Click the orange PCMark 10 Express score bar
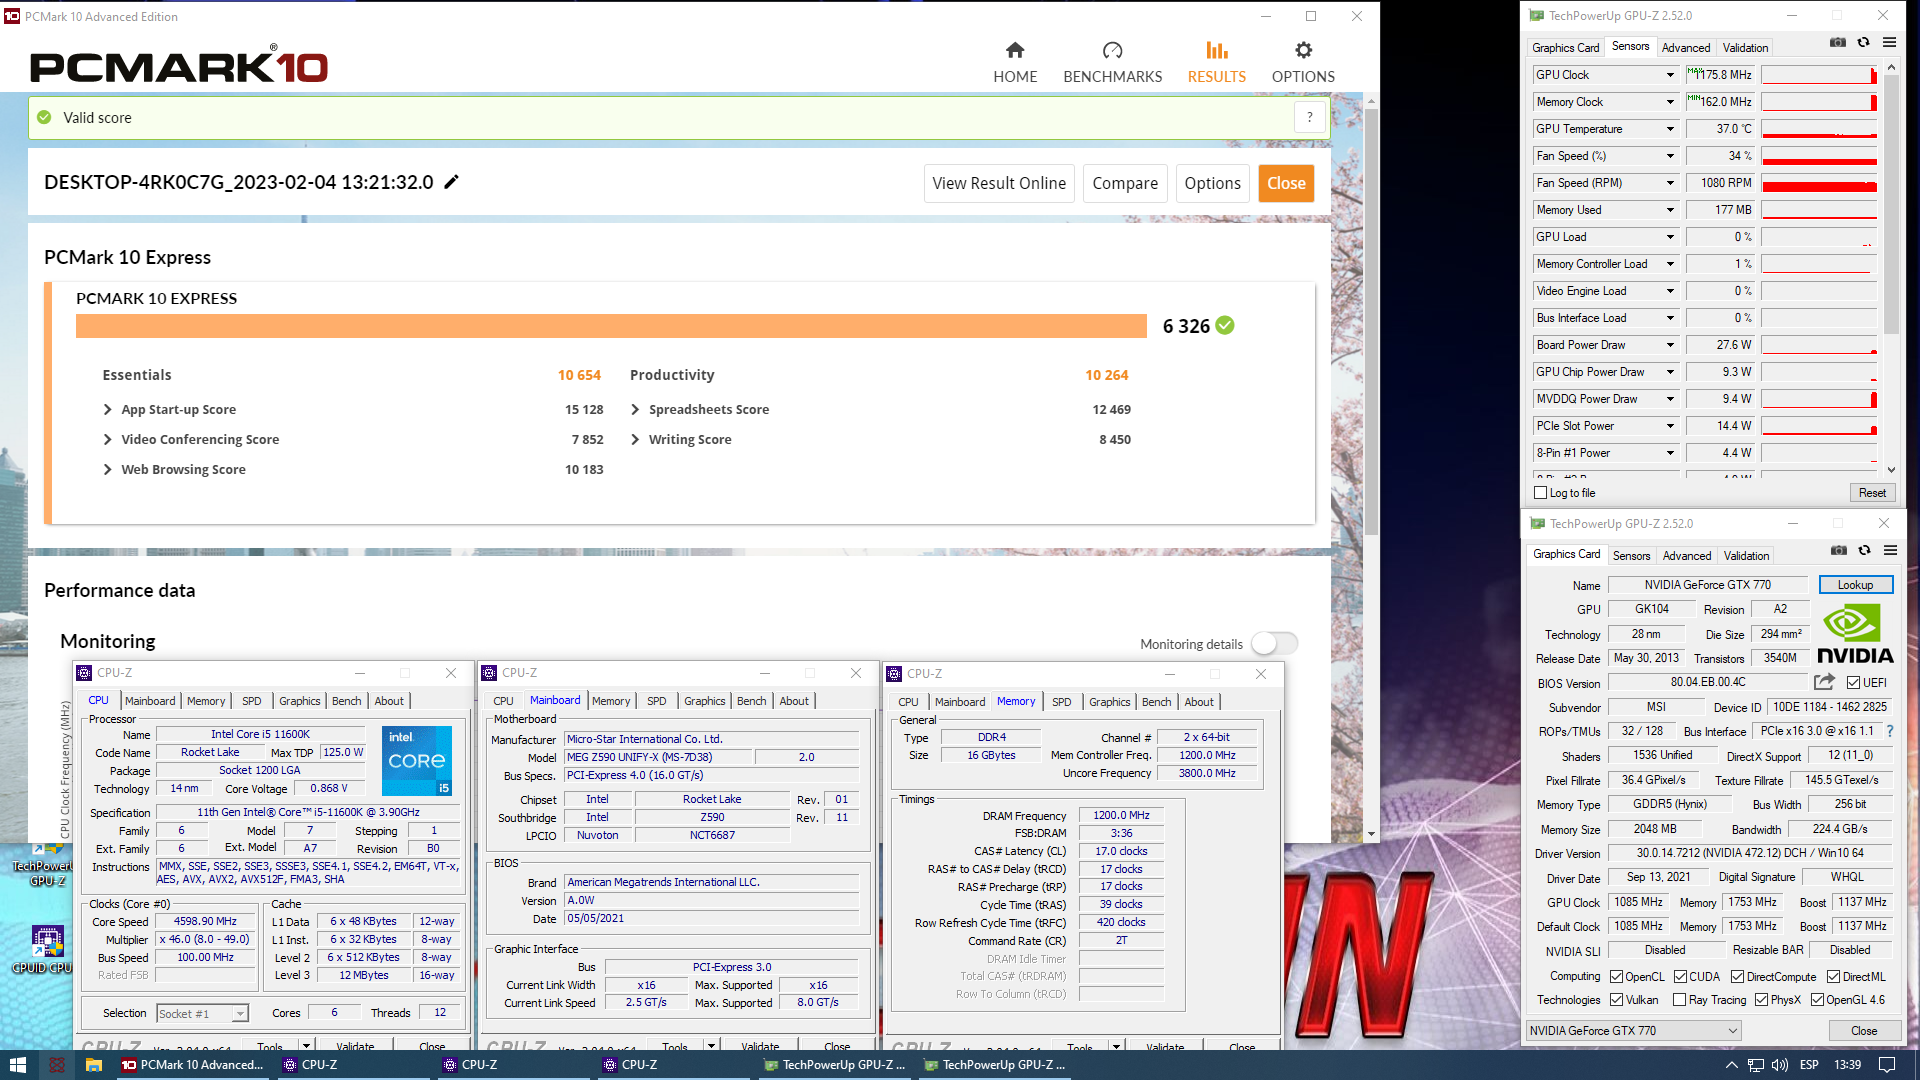The height and width of the screenshot is (1080, 1920). (x=611, y=326)
